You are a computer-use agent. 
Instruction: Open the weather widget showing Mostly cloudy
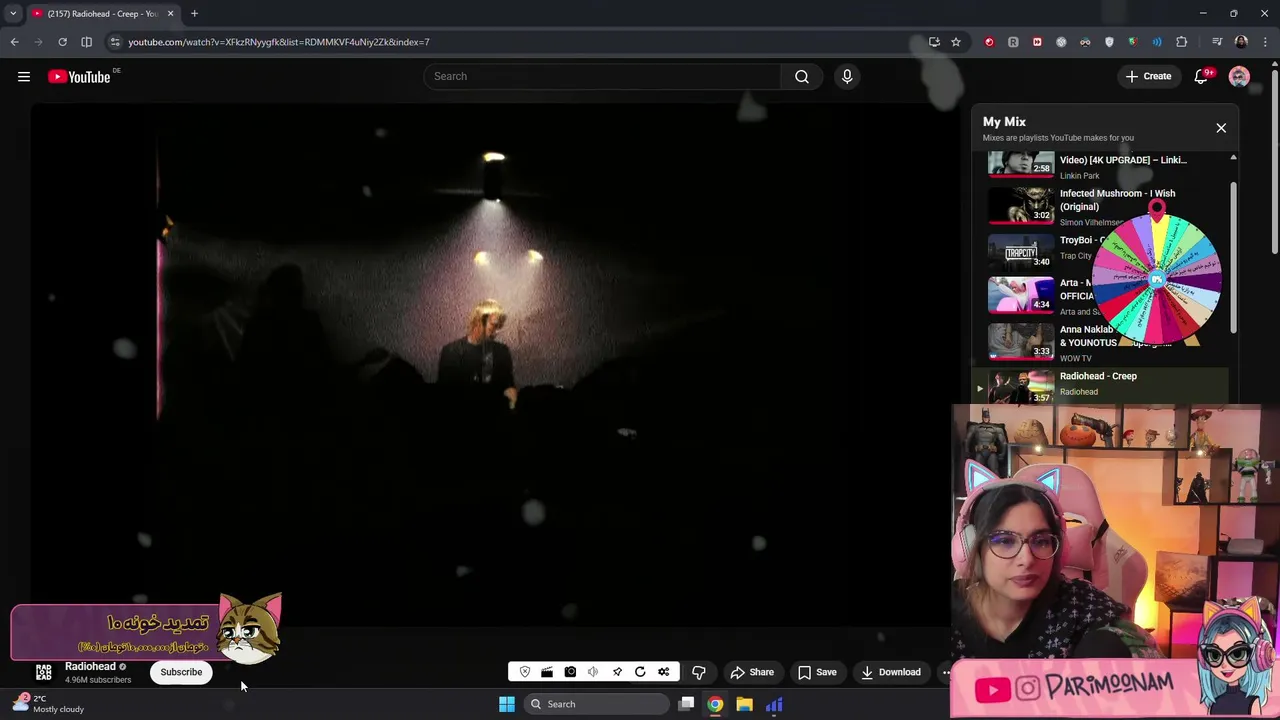pos(48,704)
